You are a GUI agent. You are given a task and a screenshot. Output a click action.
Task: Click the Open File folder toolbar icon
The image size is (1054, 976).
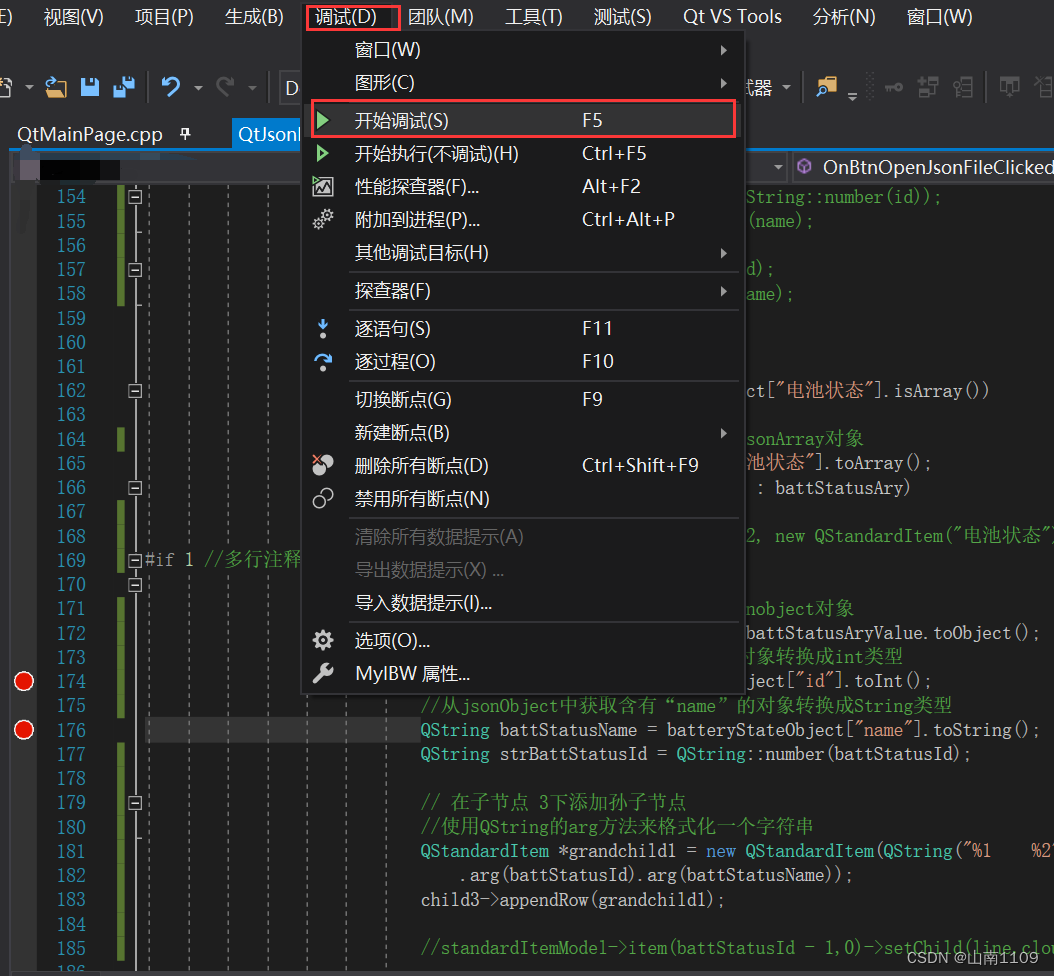coord(56,87)
